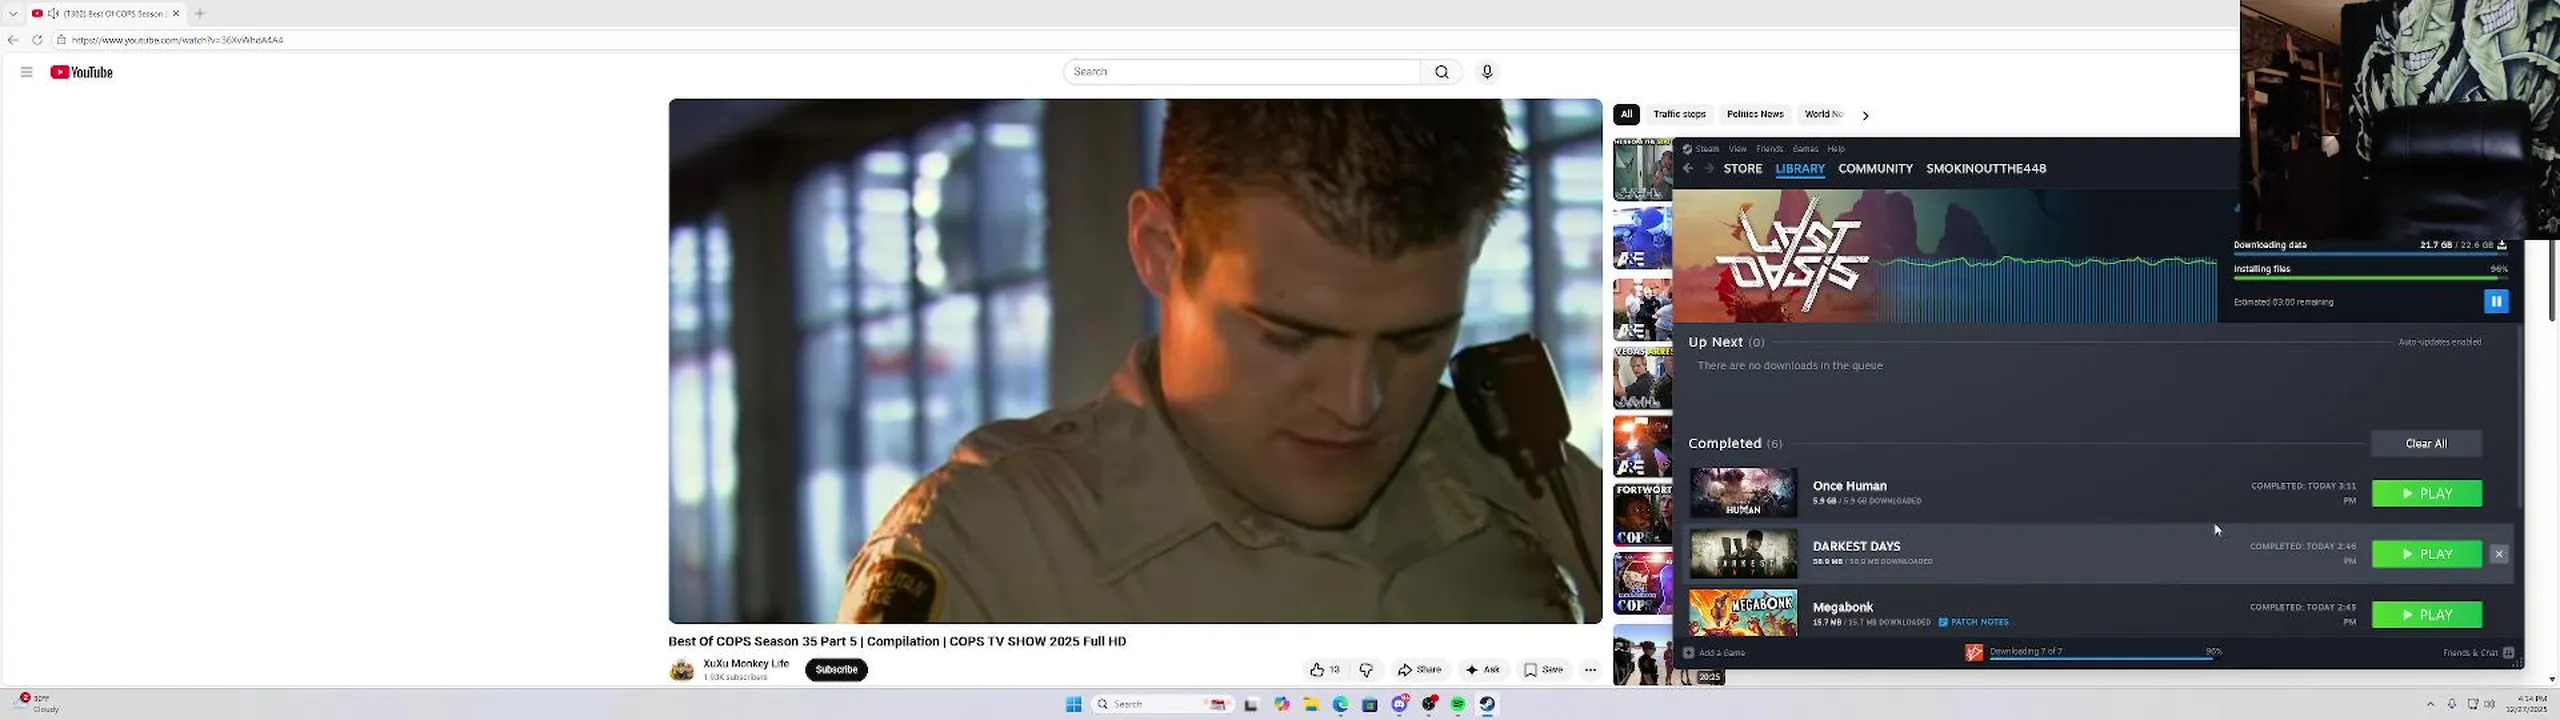
Task: Click the Downloading data progress bar
Action: pyautogui.click(x=2370, y=254)
